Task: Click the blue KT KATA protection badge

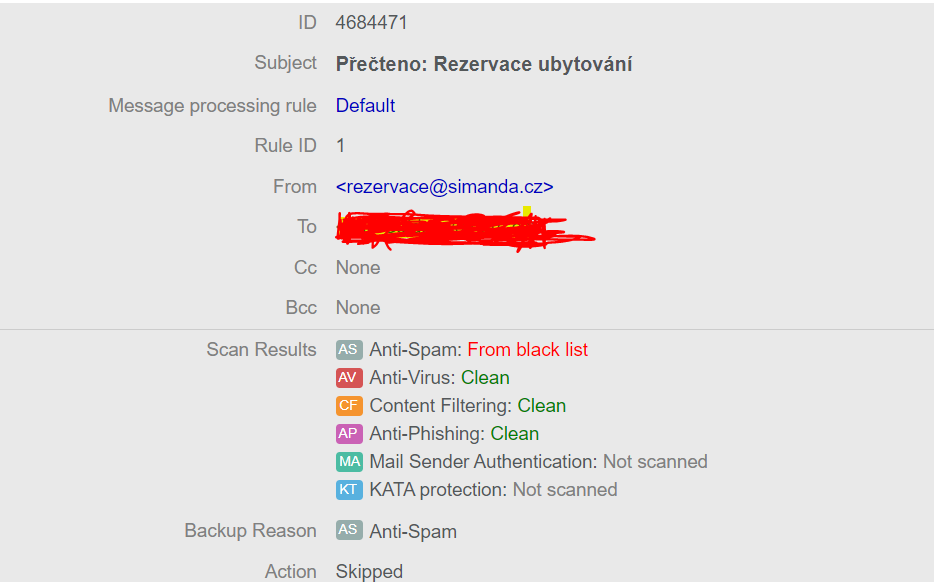Action: [348, 490]
